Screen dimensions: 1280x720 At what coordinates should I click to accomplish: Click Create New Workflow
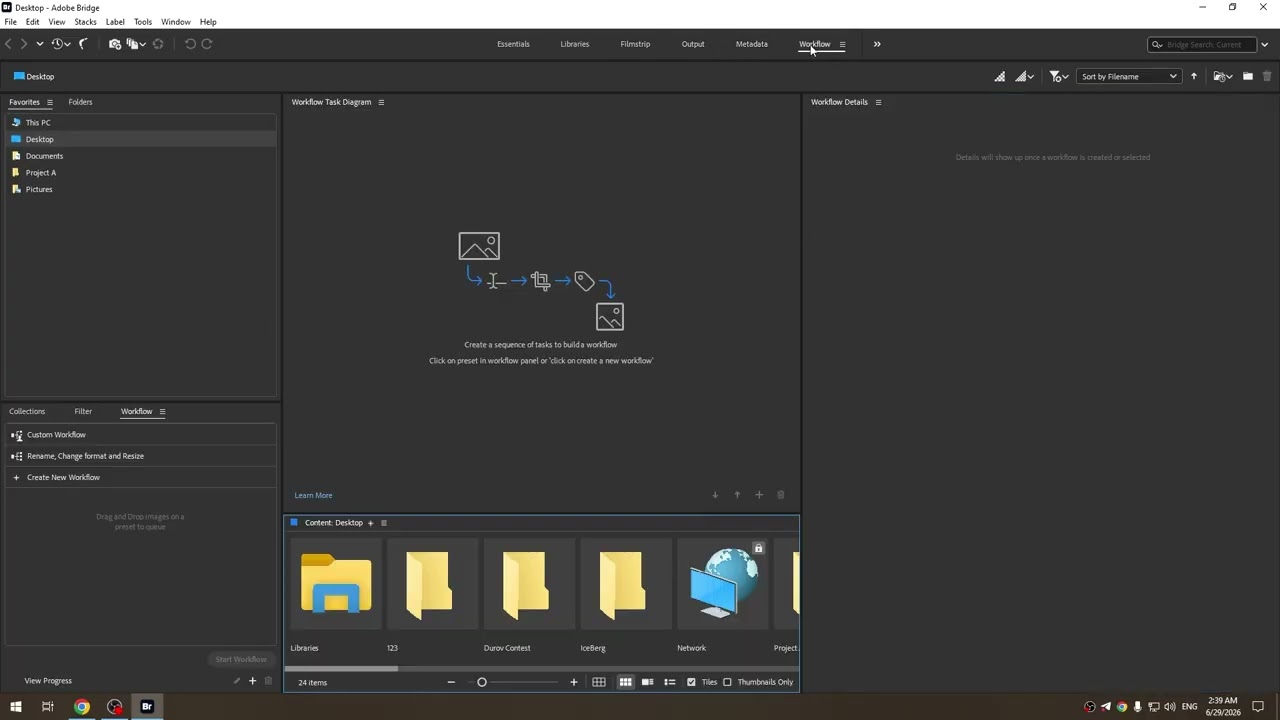140,477
